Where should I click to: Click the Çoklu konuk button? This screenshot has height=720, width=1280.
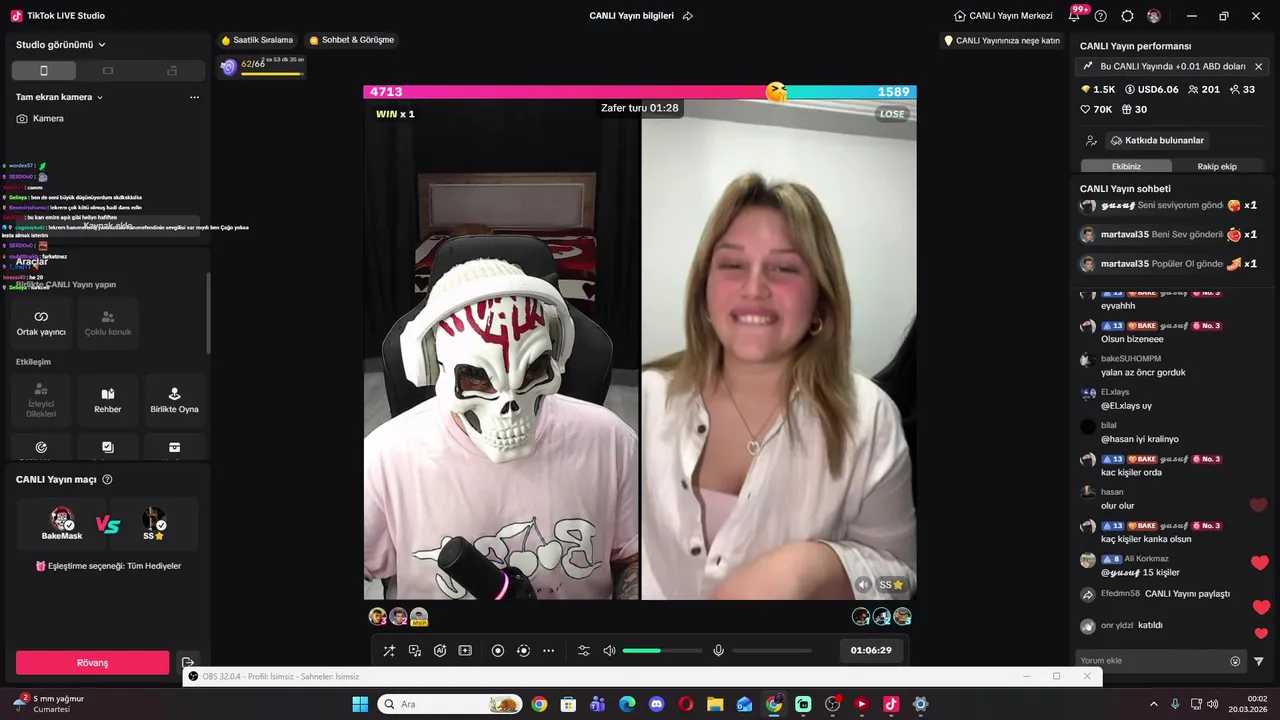click(108, 323)
